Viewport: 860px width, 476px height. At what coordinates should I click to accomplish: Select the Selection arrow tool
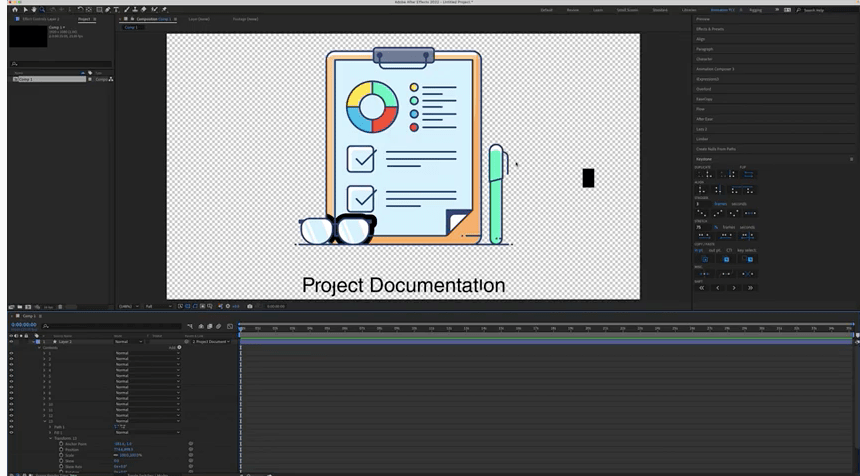click(x=25, y=9)
